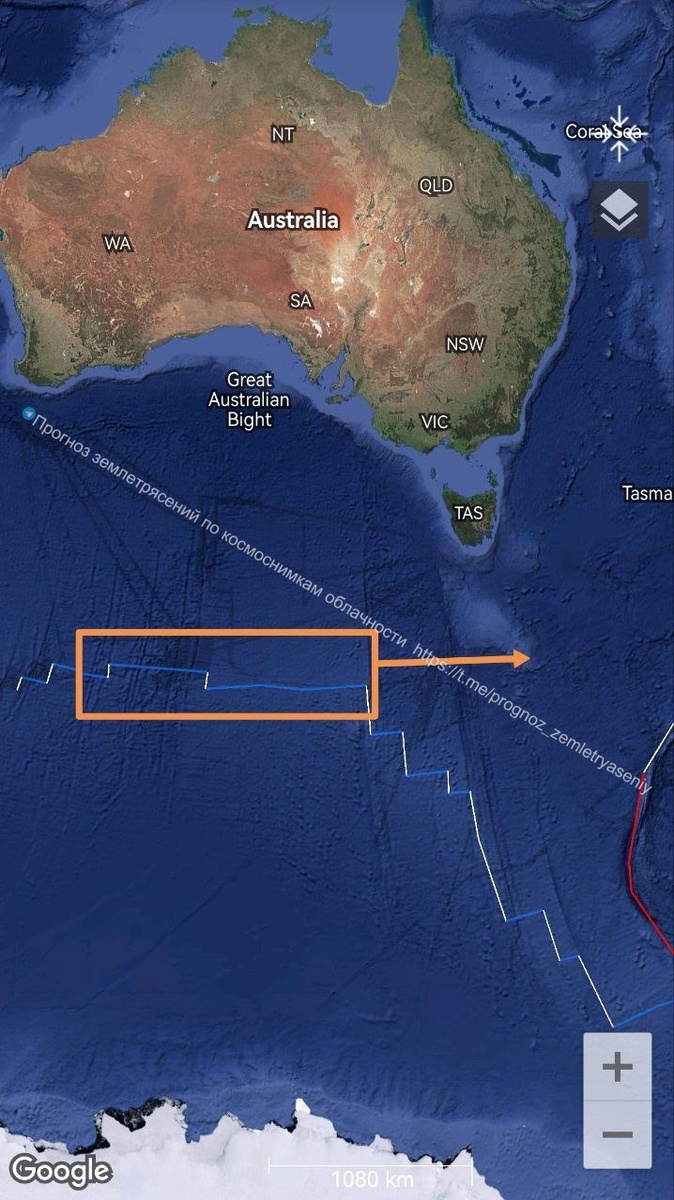Click the Great Australian Bight label
Viewport: 674px width, 1200px height.
[x=250, y=400]
